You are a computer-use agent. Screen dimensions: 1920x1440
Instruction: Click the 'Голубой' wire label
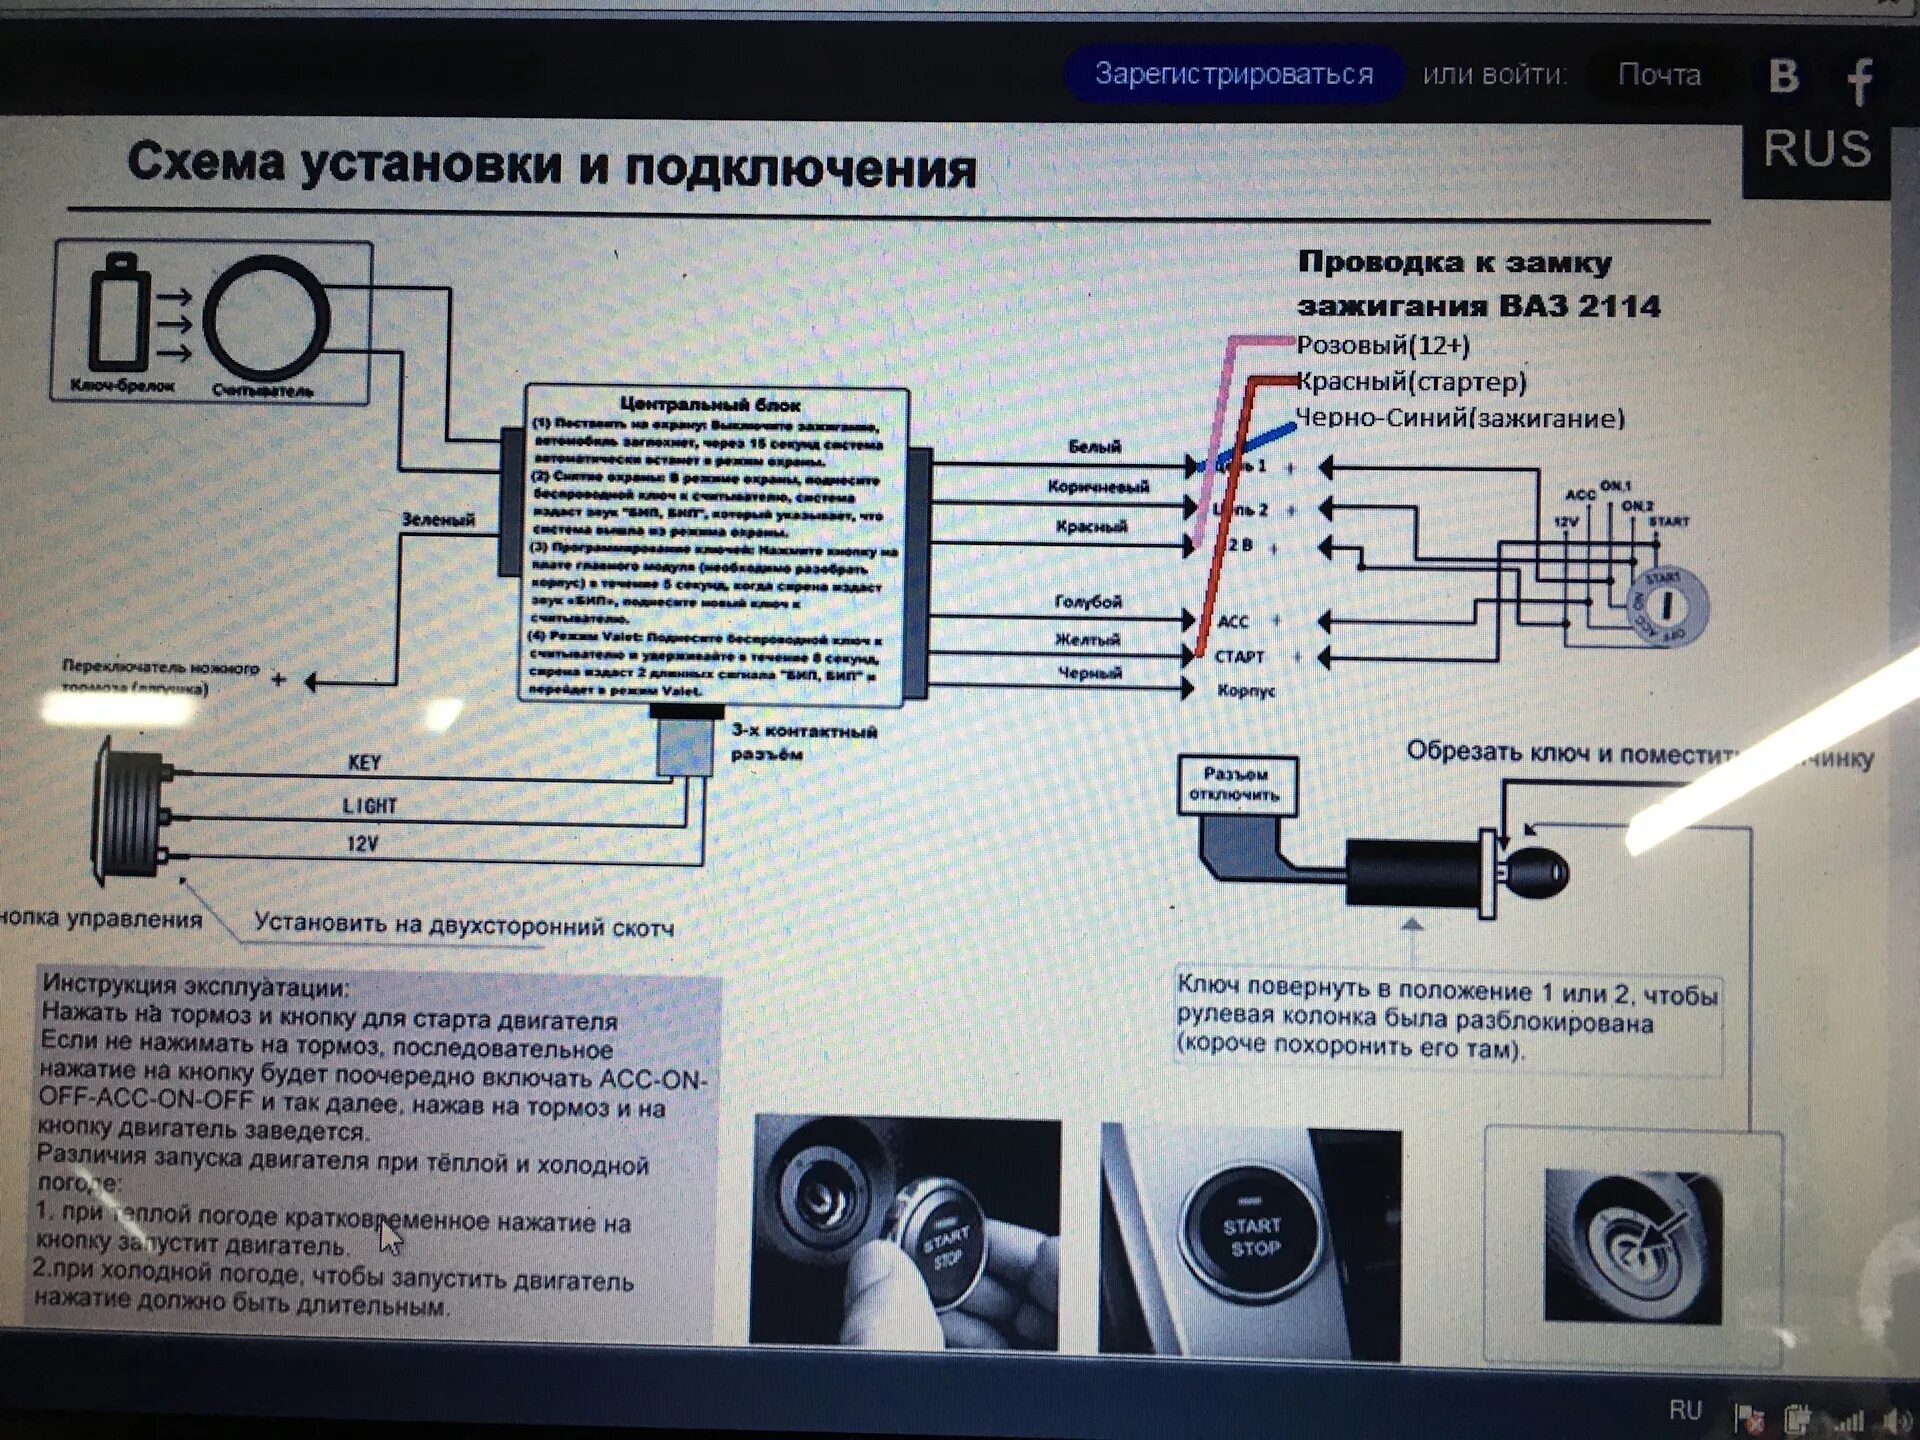[1088, 601]
